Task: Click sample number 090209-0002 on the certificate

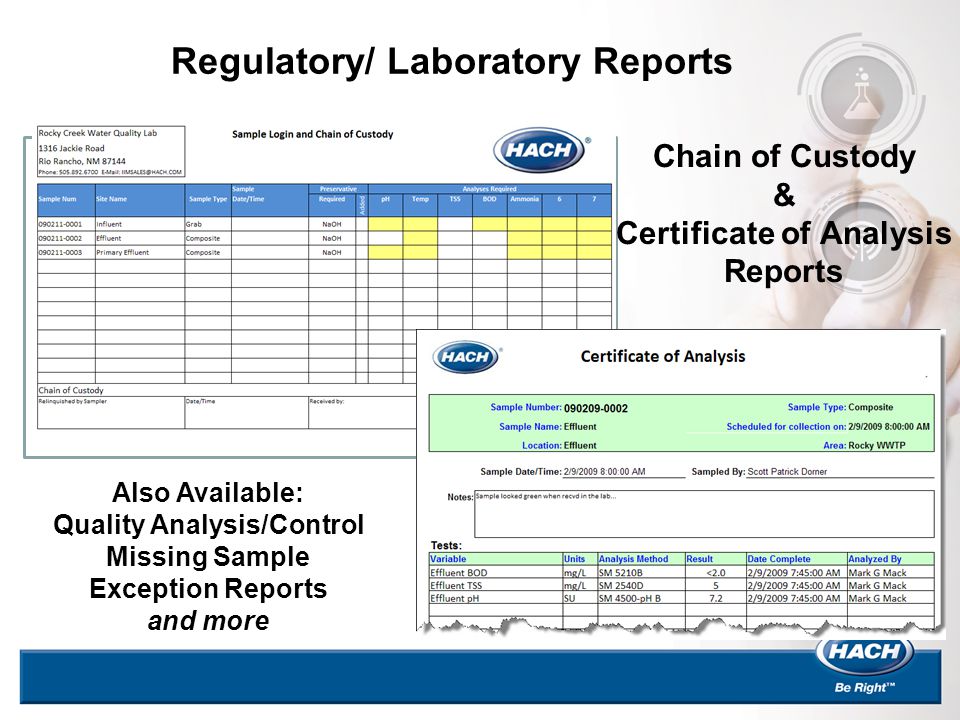Action: (x=596, y=408)
